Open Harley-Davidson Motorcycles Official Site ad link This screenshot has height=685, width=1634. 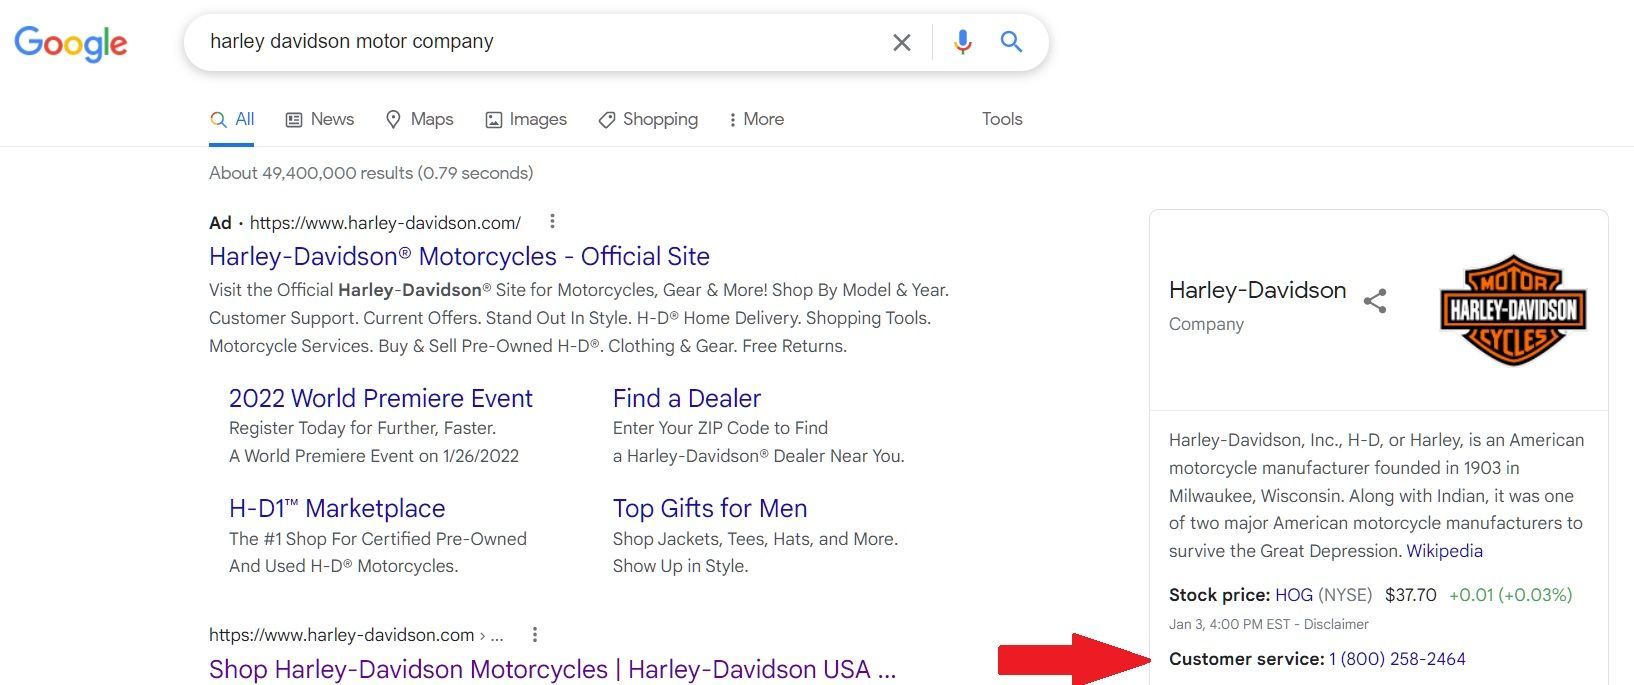click(x=459, y=256)
